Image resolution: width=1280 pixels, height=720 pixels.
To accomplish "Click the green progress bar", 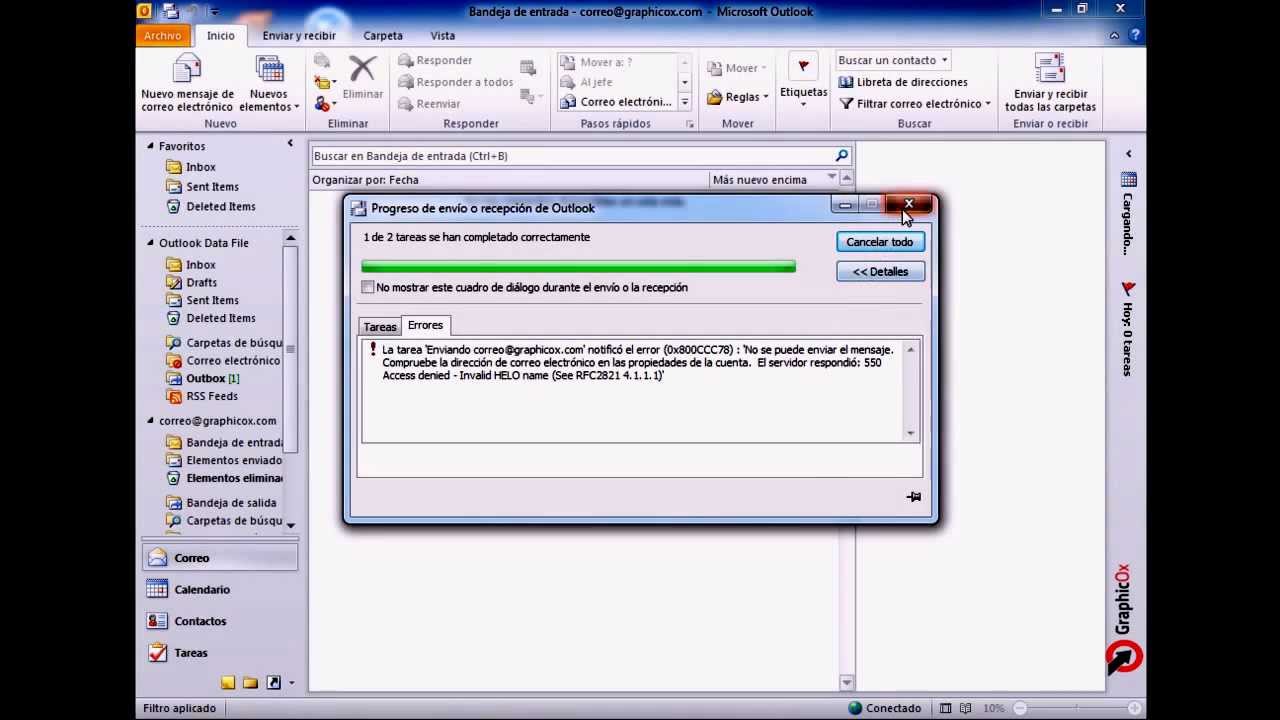I will click(578, 266).
